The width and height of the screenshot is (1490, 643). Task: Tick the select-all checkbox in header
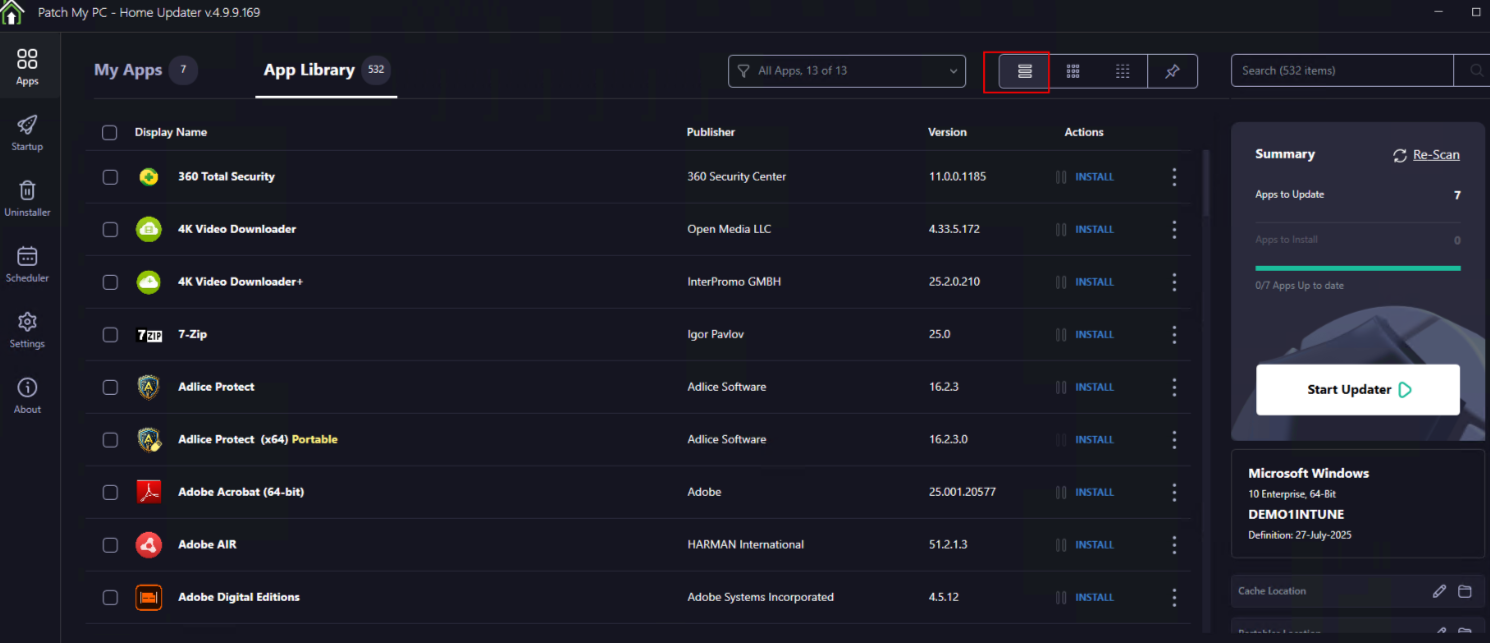coord(110,132)
